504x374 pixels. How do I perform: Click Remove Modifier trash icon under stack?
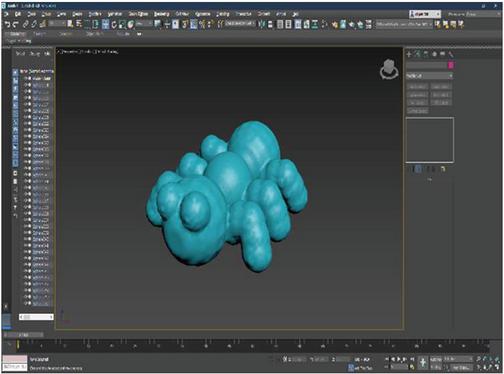tap(433, 169)
